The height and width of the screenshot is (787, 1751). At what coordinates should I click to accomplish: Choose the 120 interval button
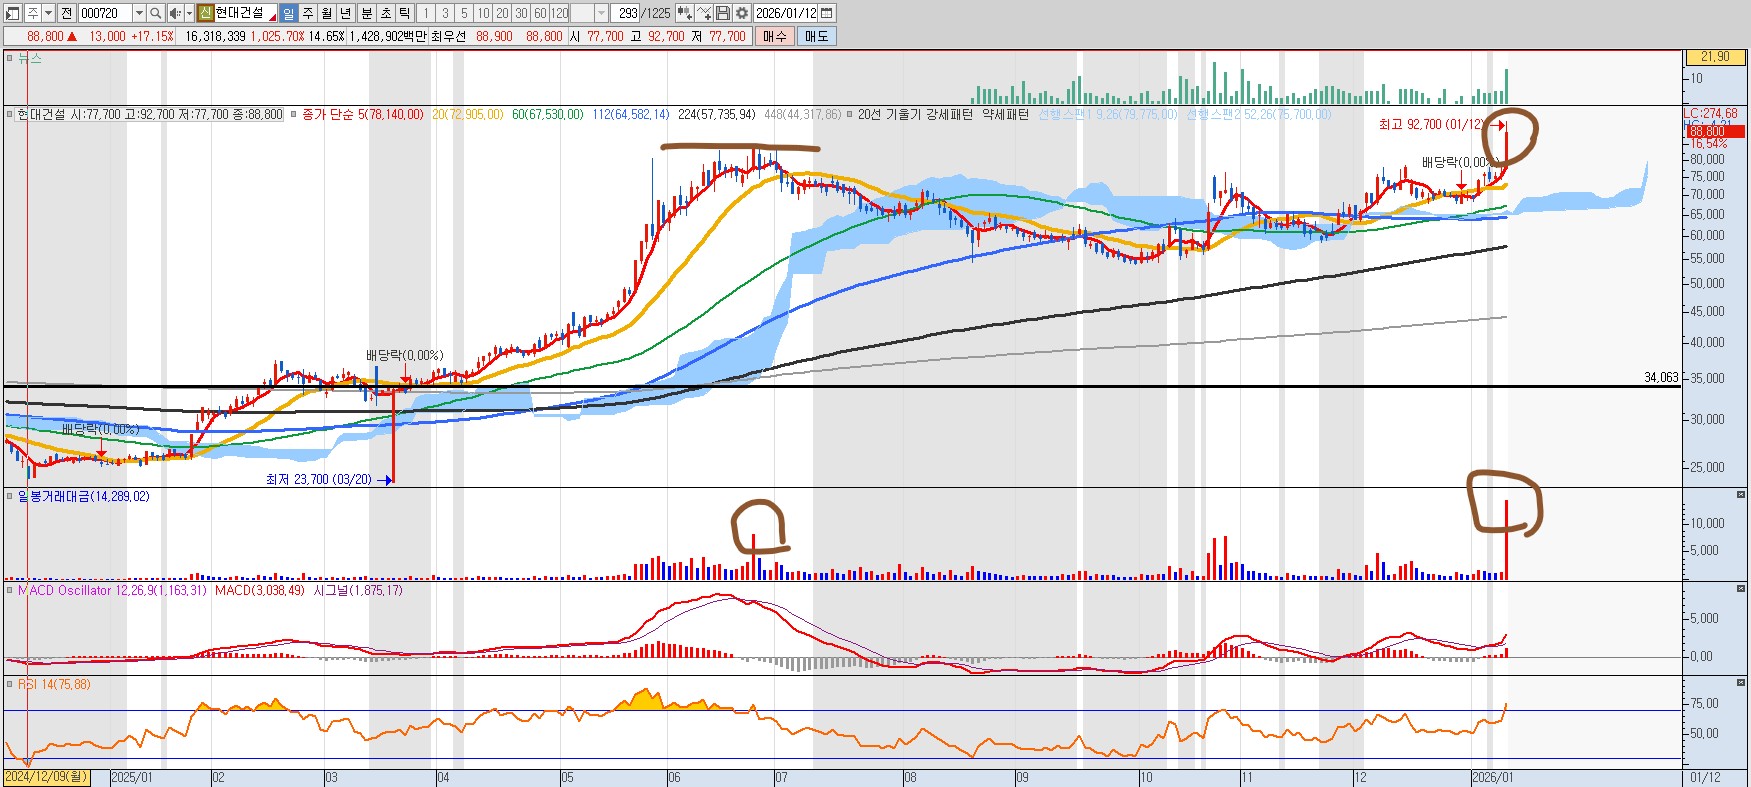pyautogui.click(x=559, y=13)
